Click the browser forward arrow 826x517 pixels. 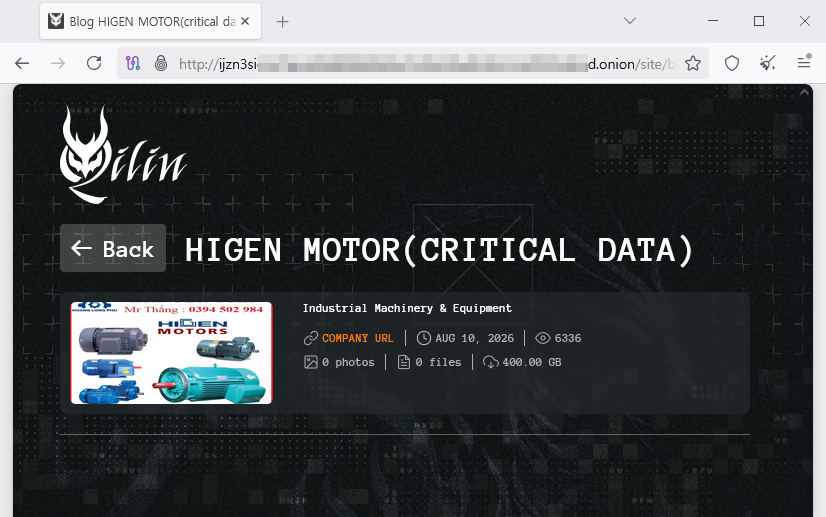tap(58, 64)
